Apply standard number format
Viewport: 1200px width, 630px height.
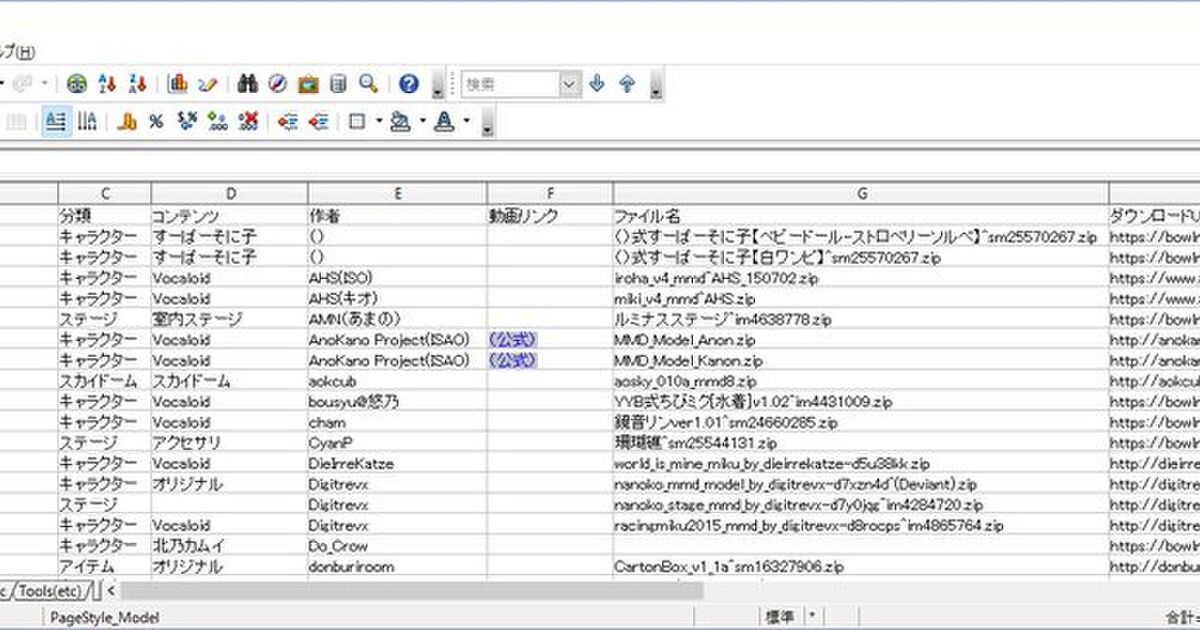point(186,122)
